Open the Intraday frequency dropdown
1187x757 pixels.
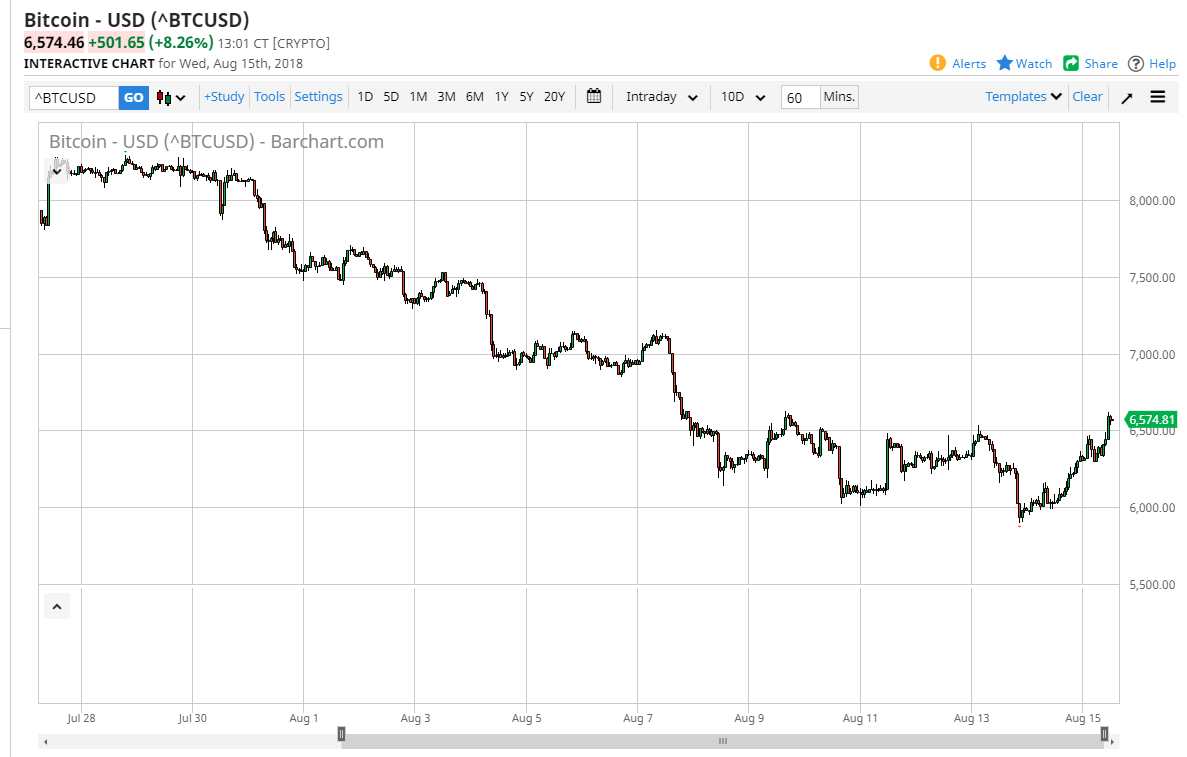(x=659, y=96)
